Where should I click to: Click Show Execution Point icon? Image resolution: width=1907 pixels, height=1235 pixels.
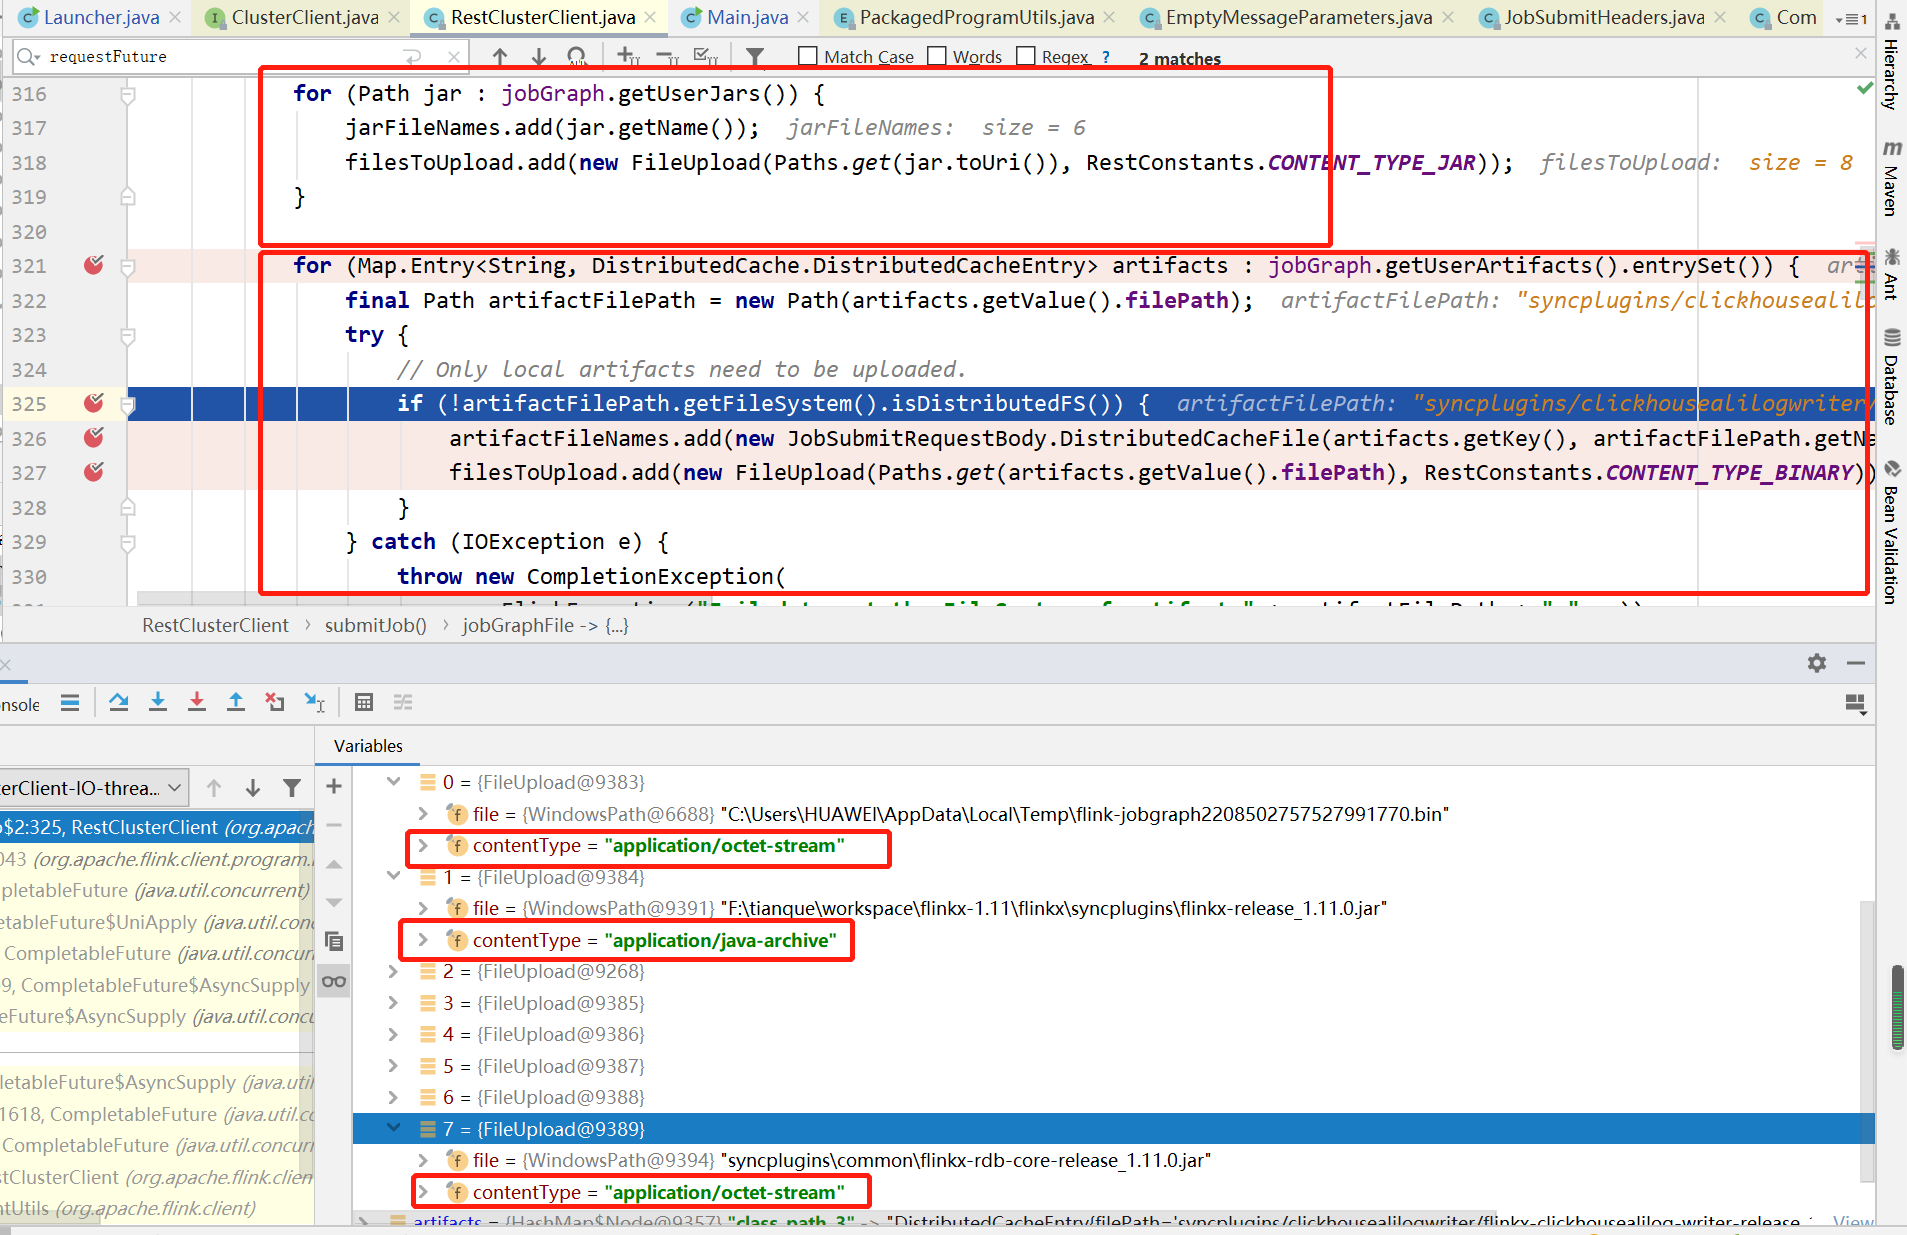point(70,702)
